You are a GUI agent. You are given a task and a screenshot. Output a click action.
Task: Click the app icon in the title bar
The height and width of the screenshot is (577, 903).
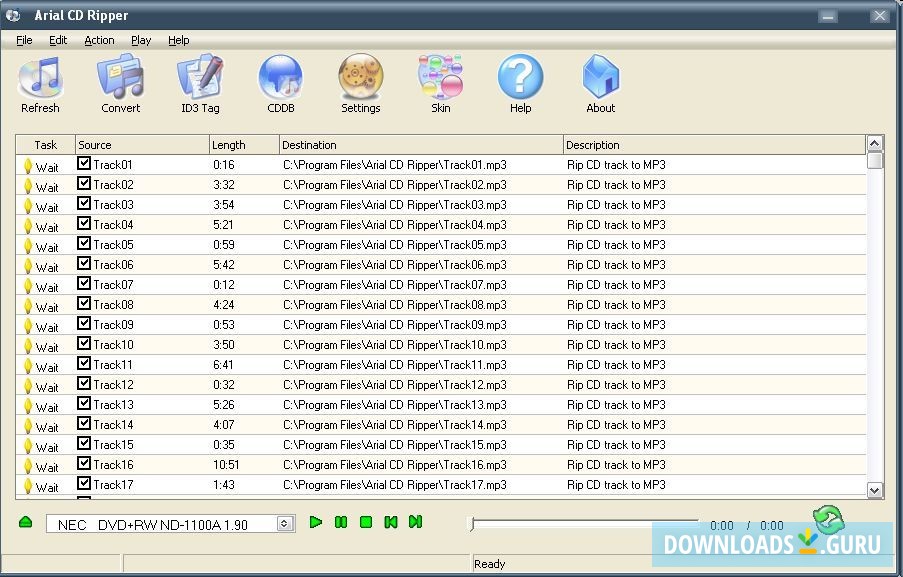pos(13,16)
